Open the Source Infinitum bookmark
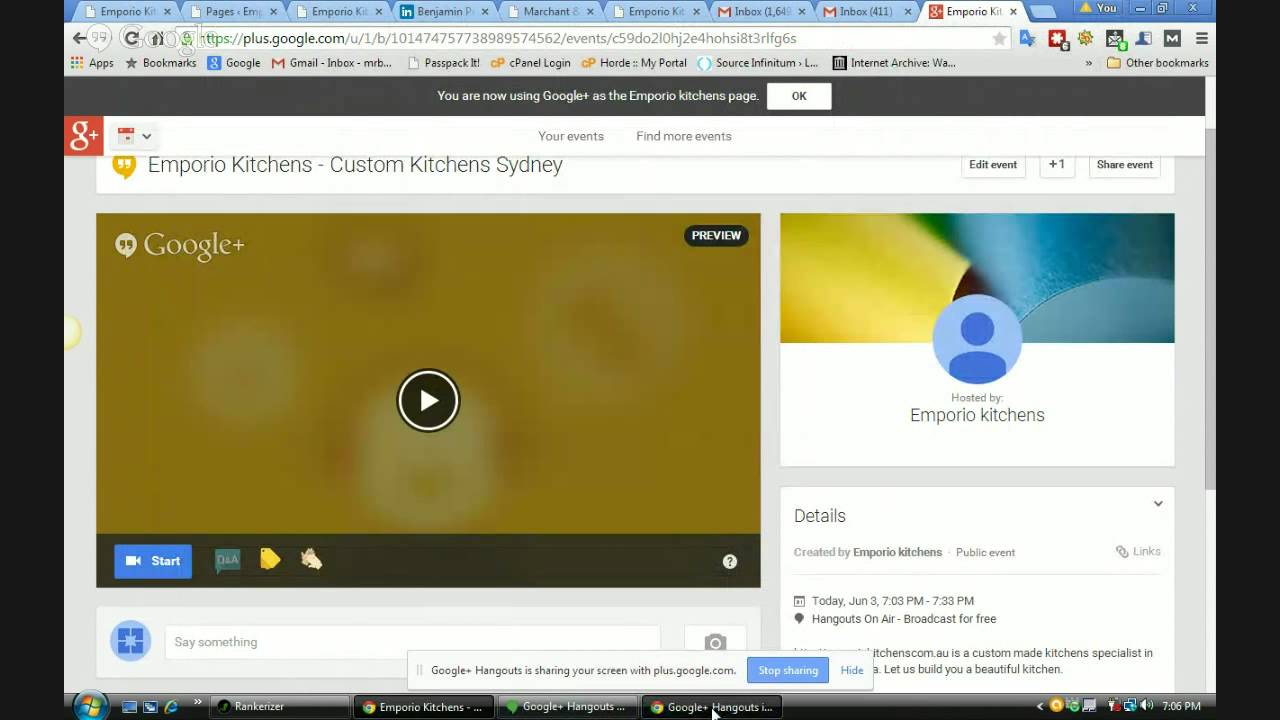 tap(758, 62)
